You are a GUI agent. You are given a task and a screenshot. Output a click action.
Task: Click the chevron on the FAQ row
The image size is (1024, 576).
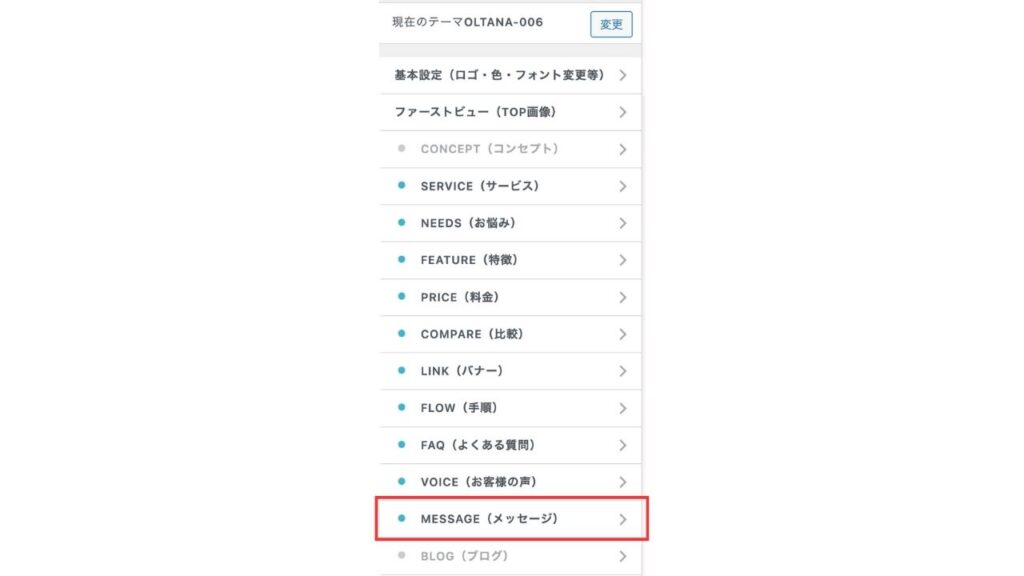click(622, 445)
